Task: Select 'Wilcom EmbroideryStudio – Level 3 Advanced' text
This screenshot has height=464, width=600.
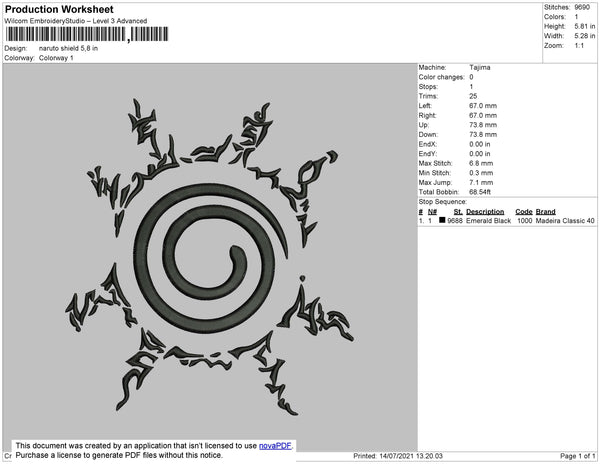Action: tap(76, 21)
